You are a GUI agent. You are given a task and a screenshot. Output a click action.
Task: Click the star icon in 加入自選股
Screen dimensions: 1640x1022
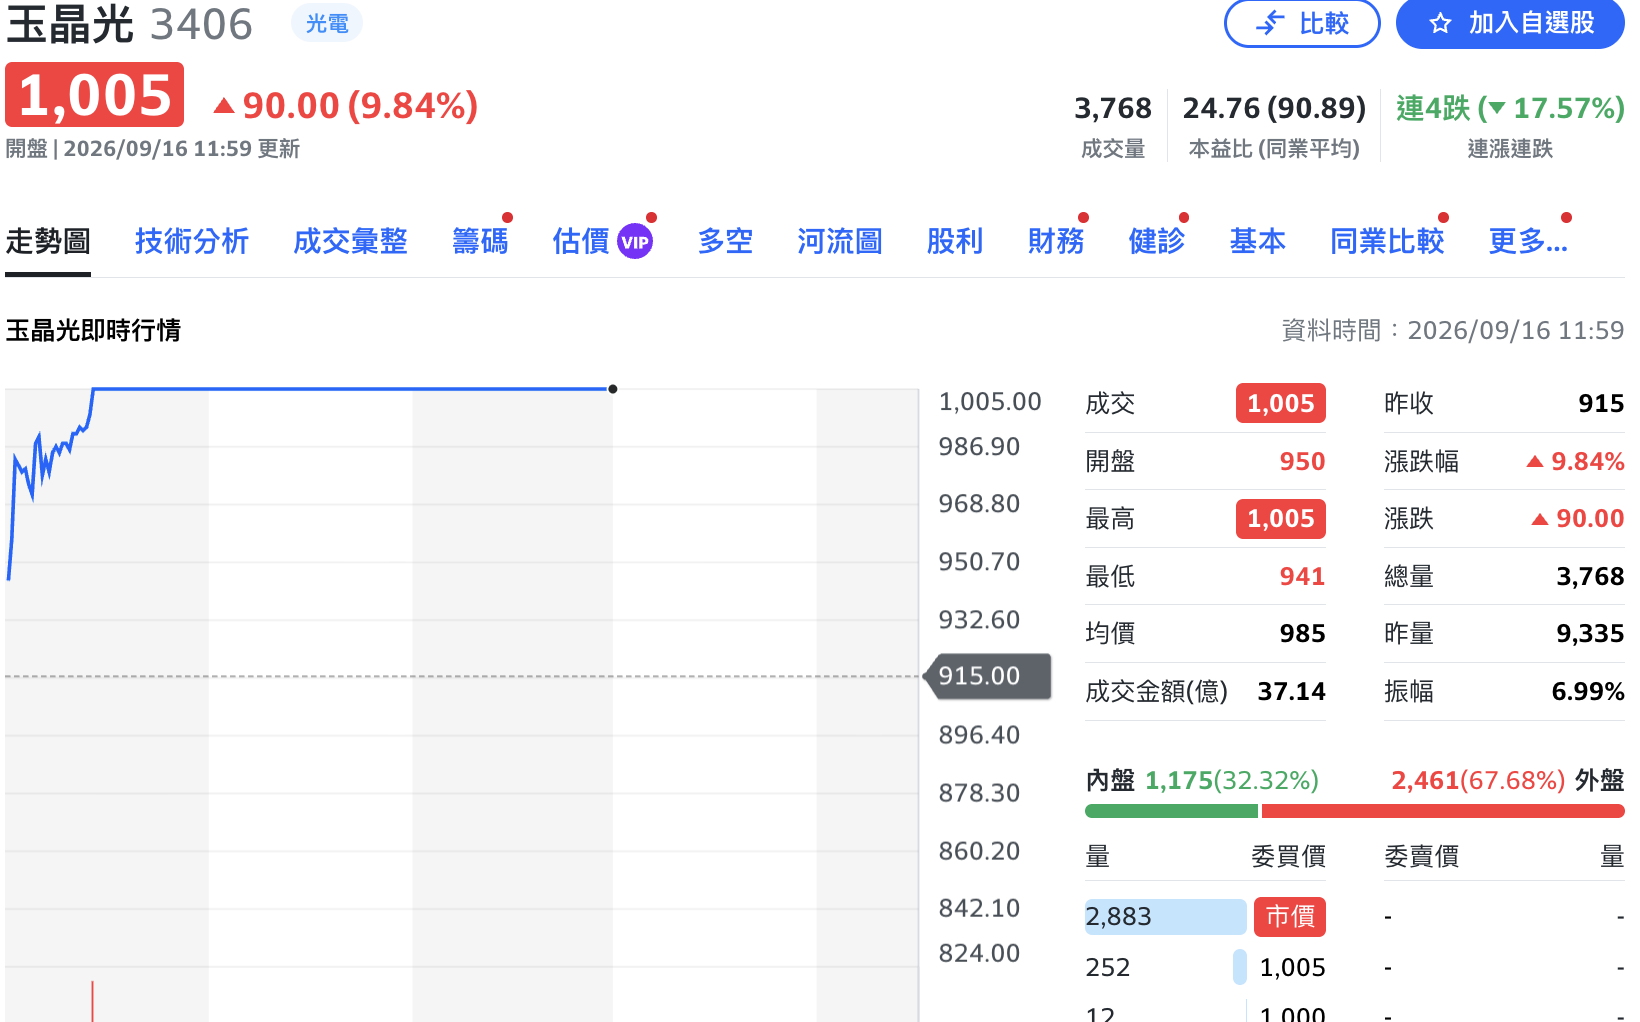tap(1440, 23)
